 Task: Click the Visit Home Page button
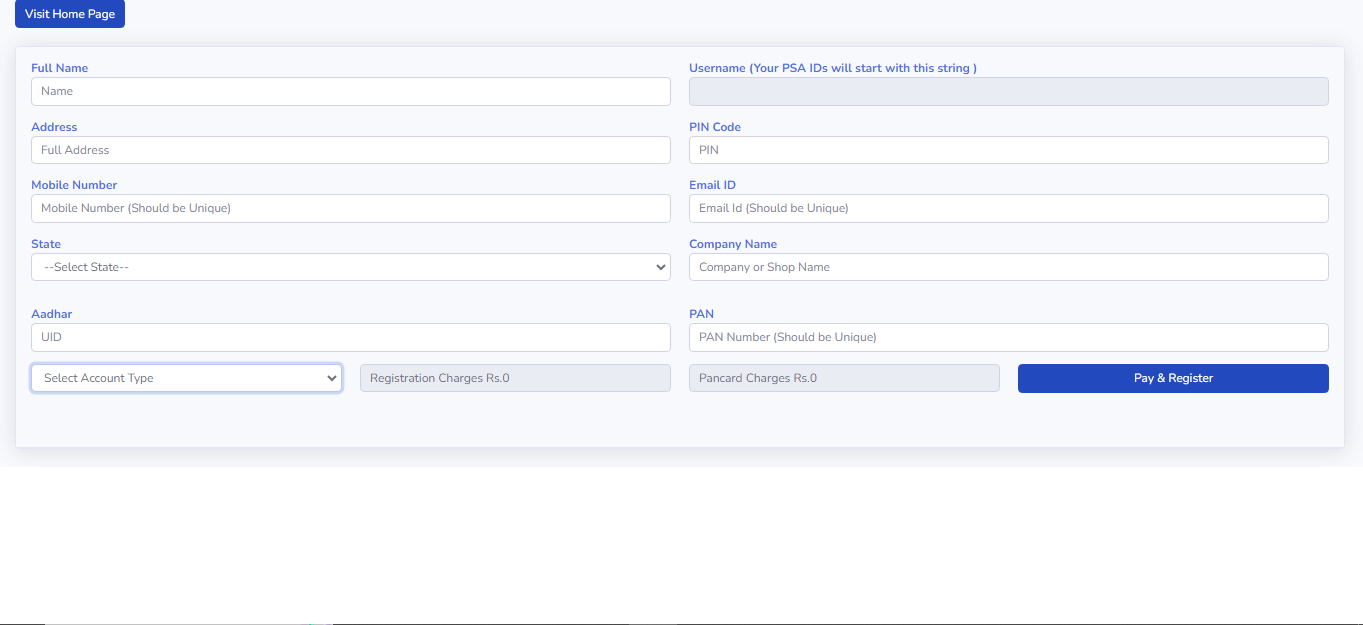(70, 14)
